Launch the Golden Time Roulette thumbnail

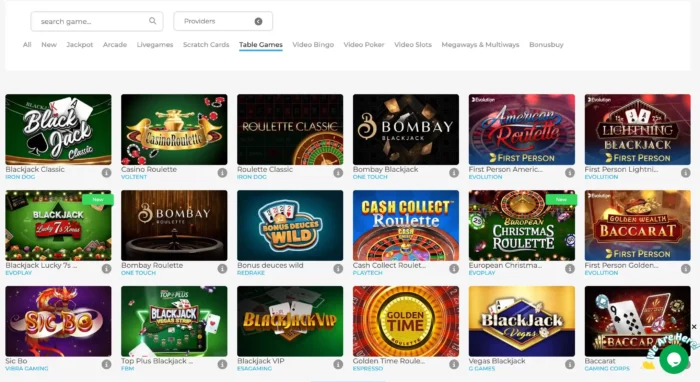(406, 321)
